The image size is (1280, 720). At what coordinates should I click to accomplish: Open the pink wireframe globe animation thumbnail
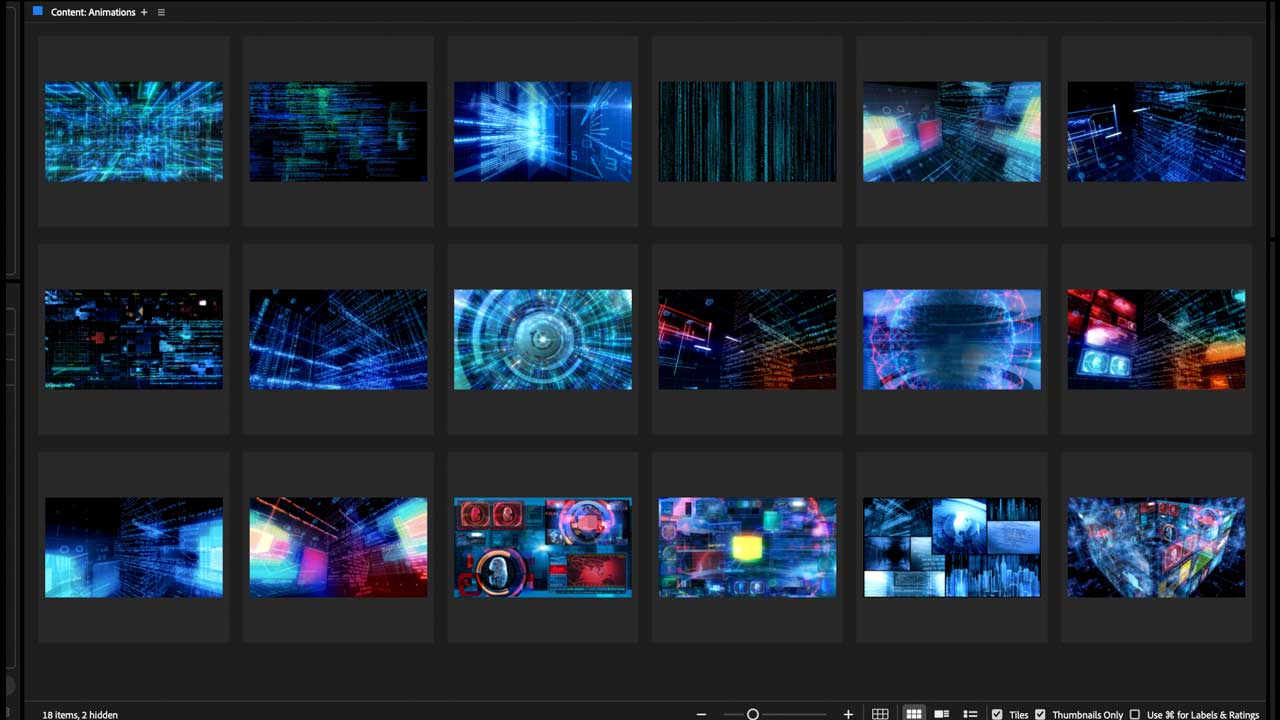(x=951, y=339)
